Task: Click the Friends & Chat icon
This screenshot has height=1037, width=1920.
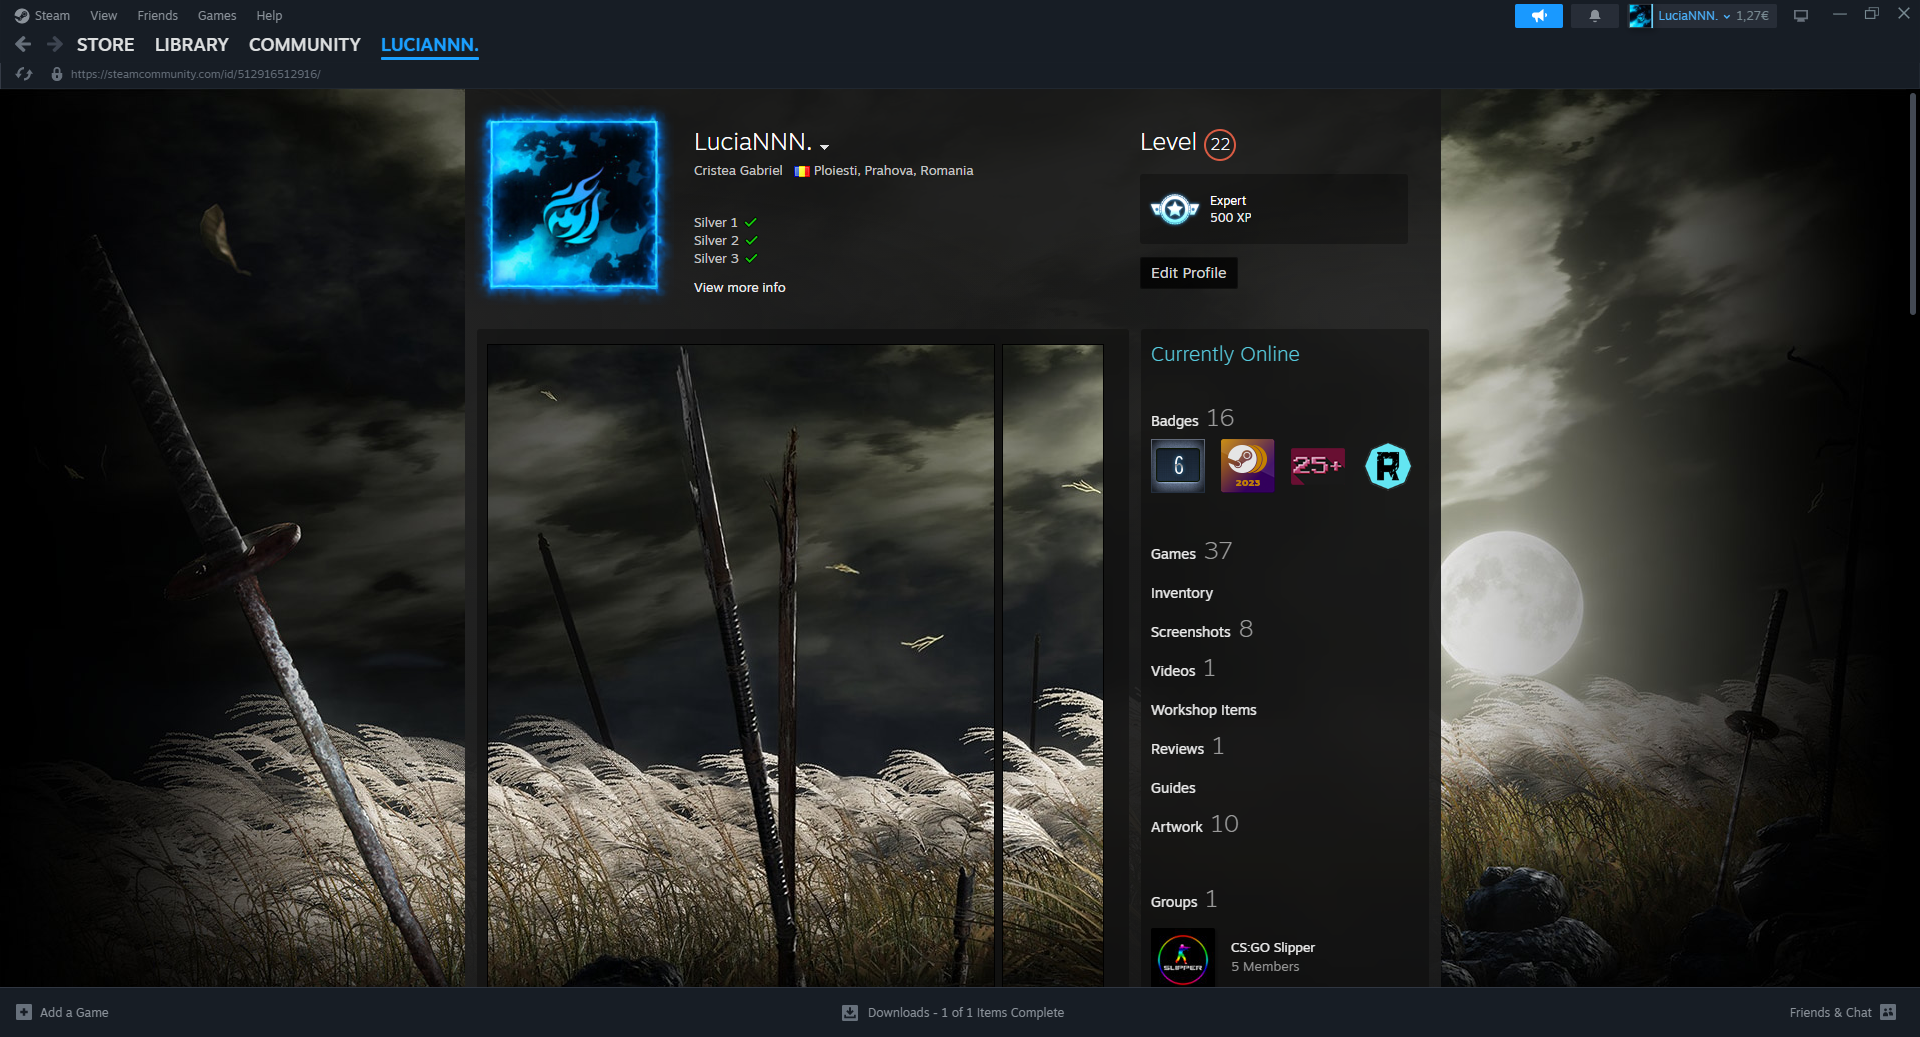Action: [1888, 1012]
